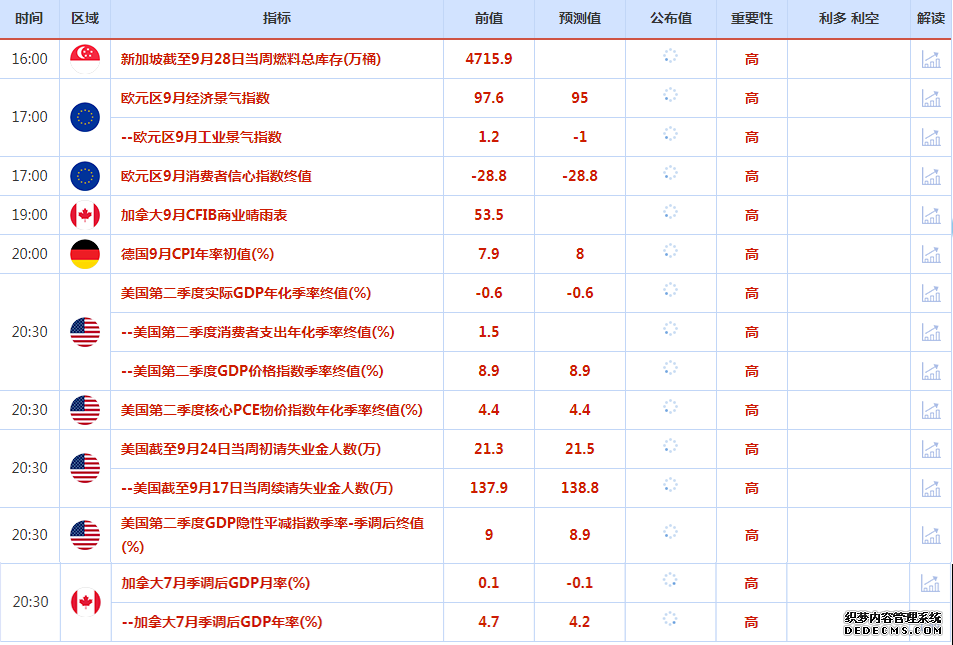Click chart icon for 欧元区9月经济景气指数

click(931, 98)
